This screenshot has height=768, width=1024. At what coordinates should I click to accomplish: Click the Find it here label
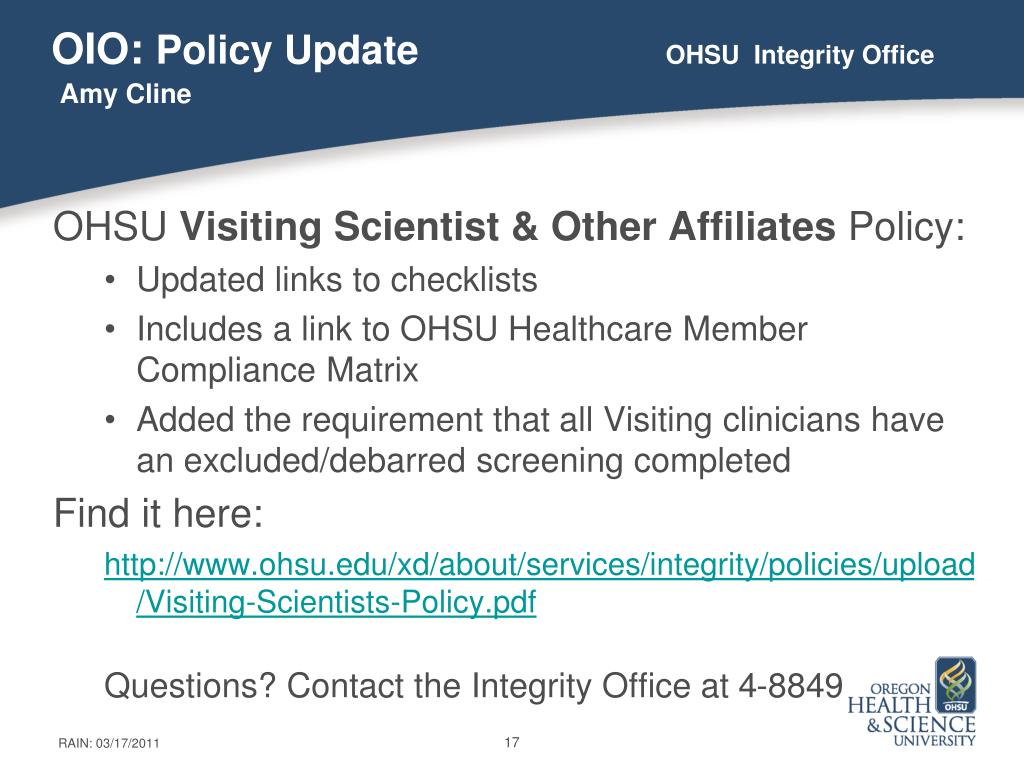tap(159, 513)
